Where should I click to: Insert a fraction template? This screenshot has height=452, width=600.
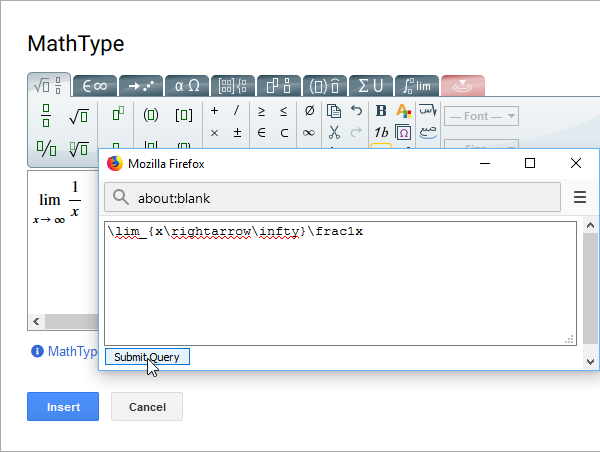(x=46, y=116)
